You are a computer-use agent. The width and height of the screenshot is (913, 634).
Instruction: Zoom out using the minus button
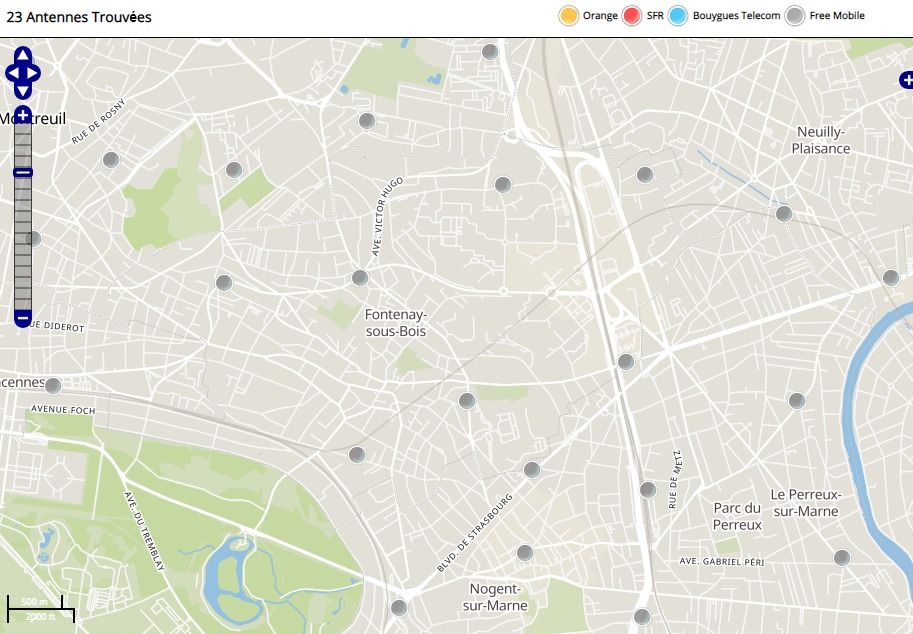tap(23, 318)
